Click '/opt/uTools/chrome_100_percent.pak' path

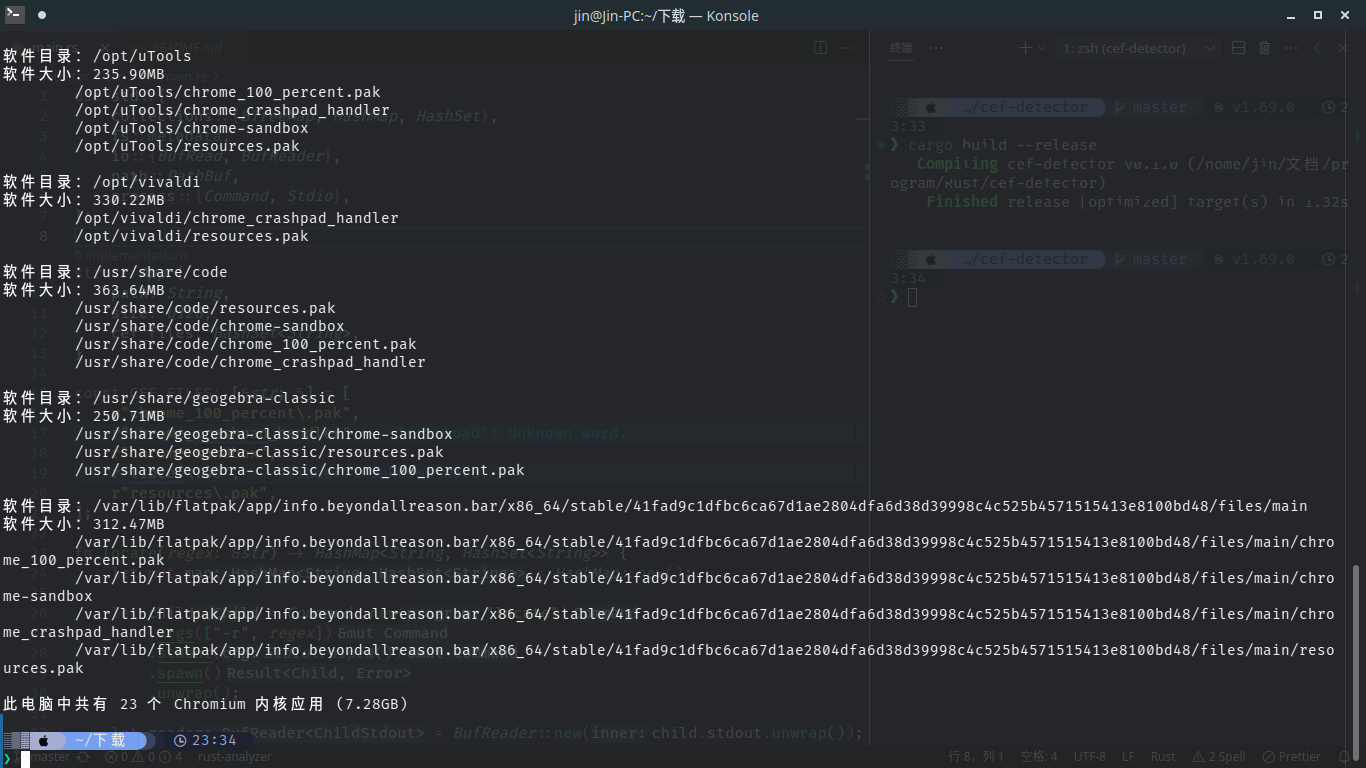(x=228, y=92)
